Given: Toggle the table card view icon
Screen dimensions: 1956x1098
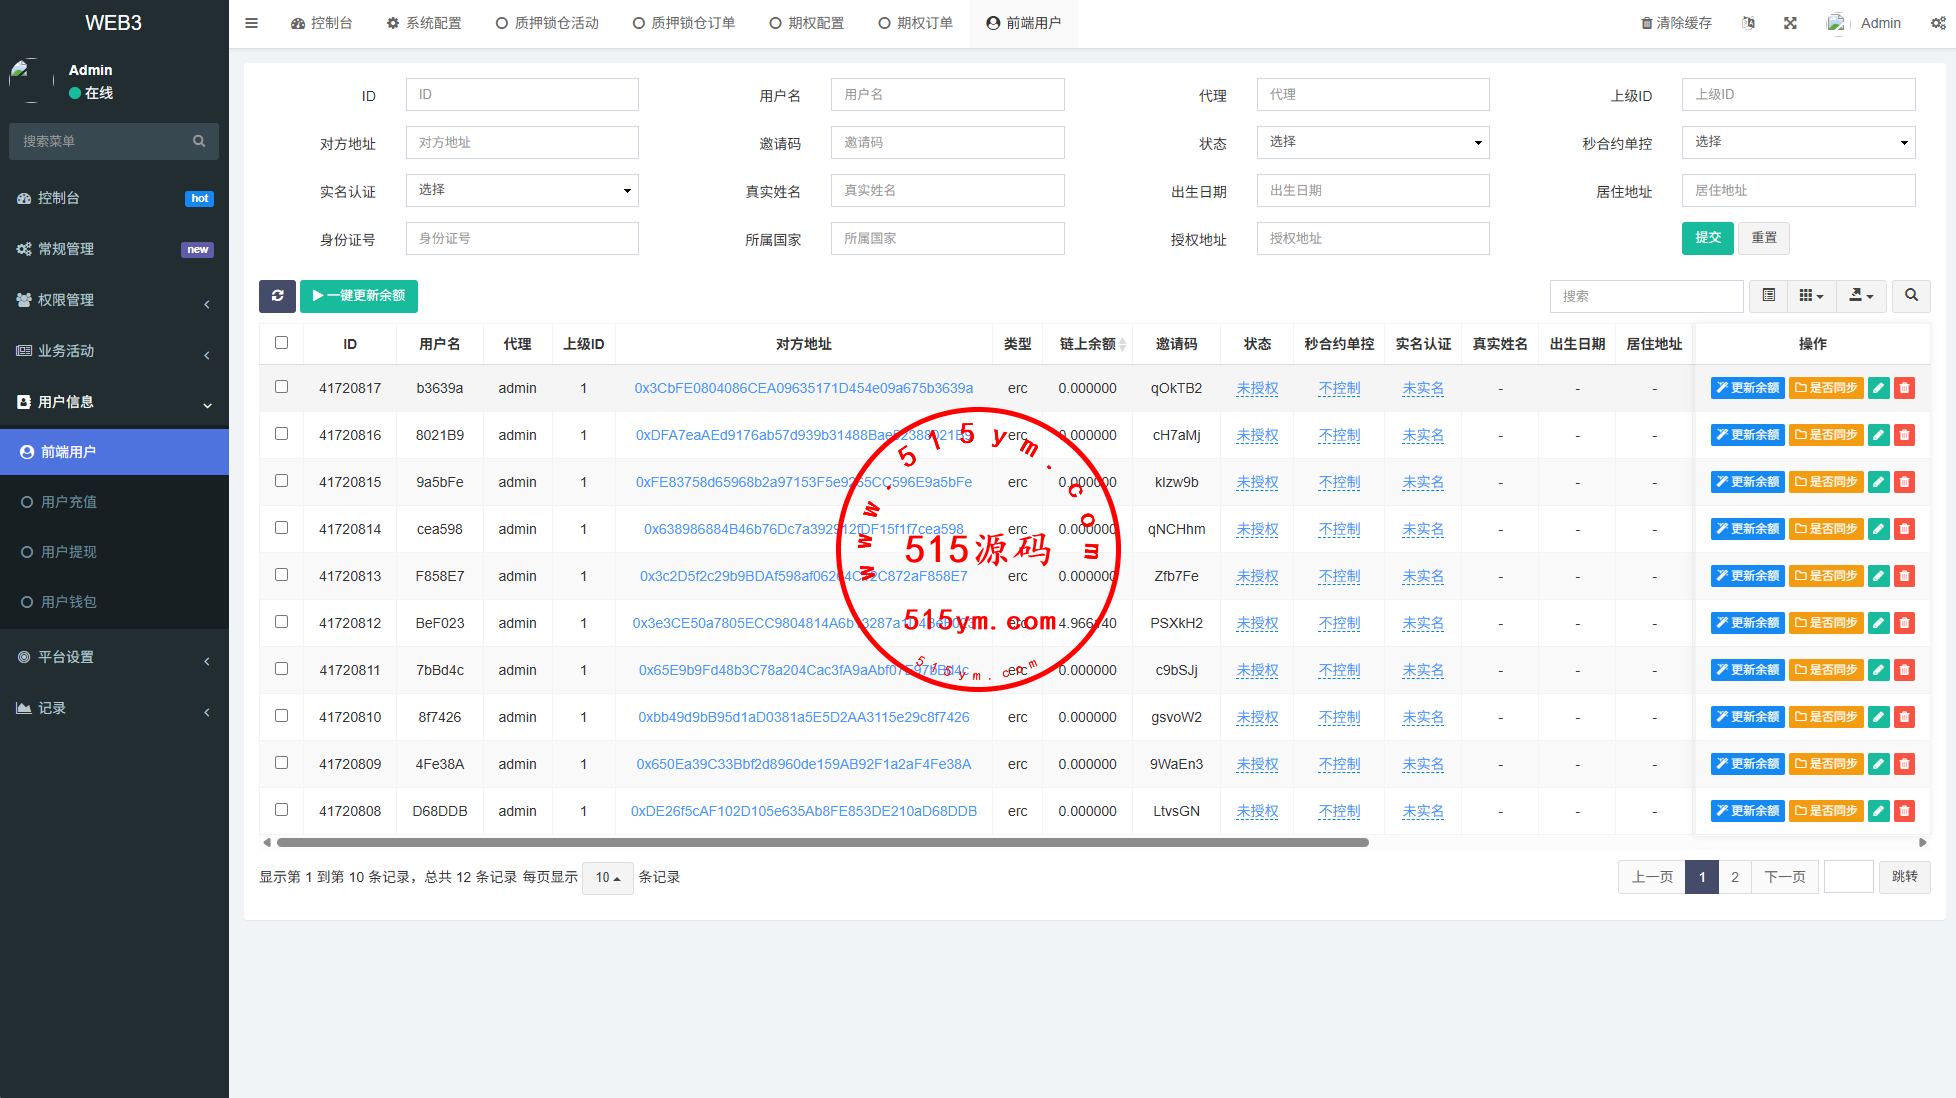Looking at the screenshot, I should [x=1769, y=296].
